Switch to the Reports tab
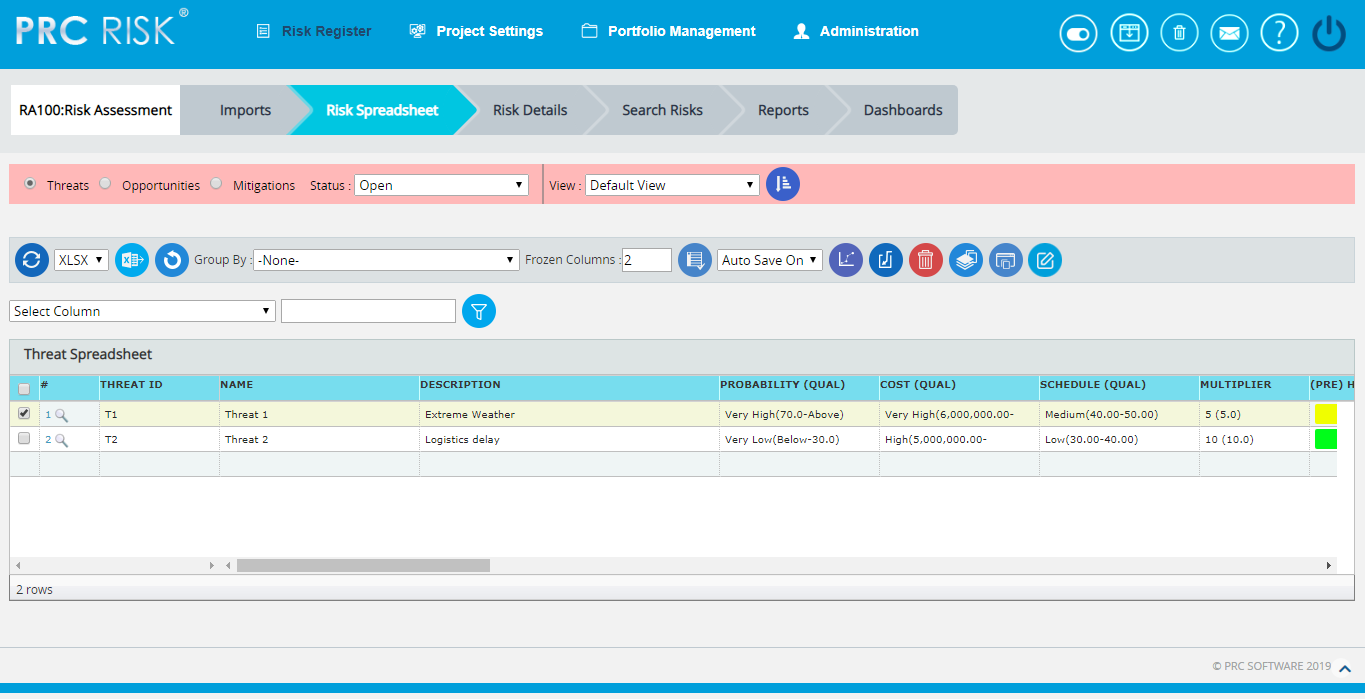This screenshot has height=699, width=1365. tap(783, 110)
